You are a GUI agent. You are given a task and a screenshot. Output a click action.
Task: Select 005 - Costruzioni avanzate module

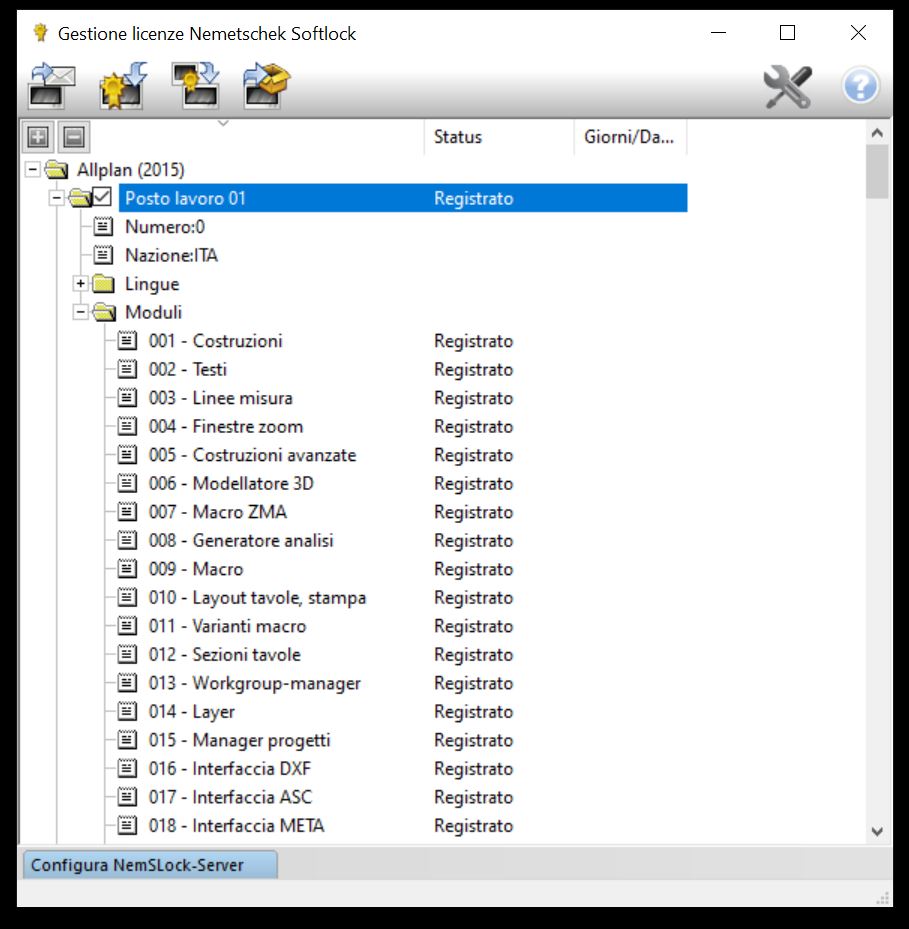pyautogui.click(x=252, y=454)
